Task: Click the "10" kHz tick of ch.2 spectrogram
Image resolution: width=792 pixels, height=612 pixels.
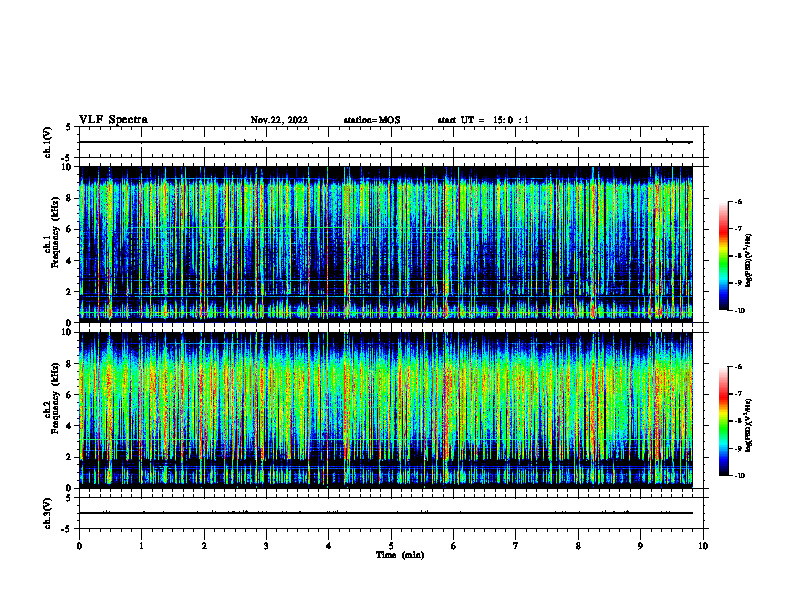Action: (68, 332)
